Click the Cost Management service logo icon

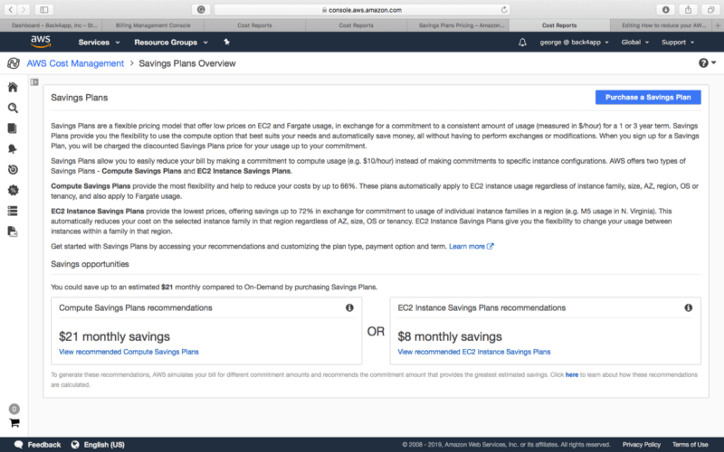[x=13, y=63]
